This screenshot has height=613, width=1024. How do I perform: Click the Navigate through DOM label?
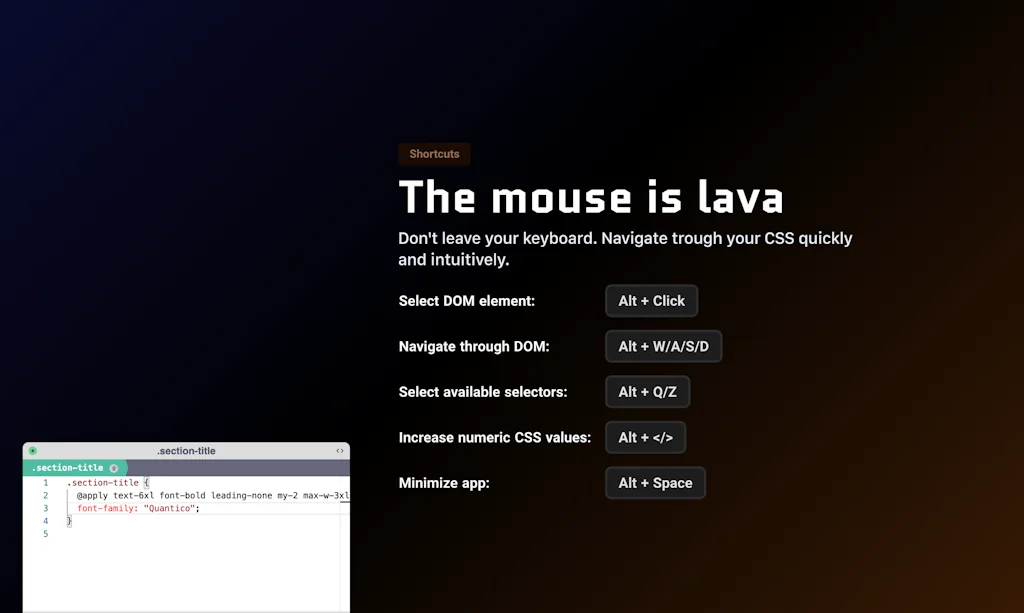[472, 346]
